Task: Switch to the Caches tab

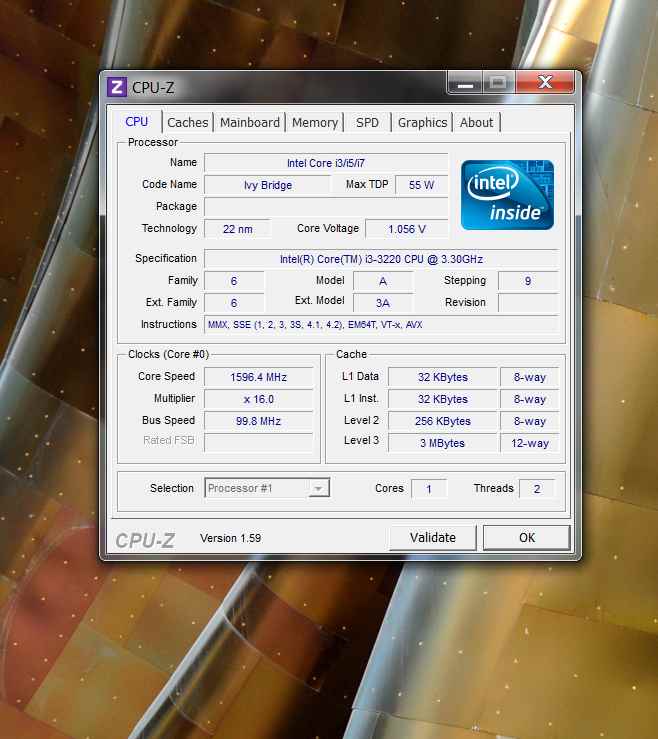Action: coord(188,123)
